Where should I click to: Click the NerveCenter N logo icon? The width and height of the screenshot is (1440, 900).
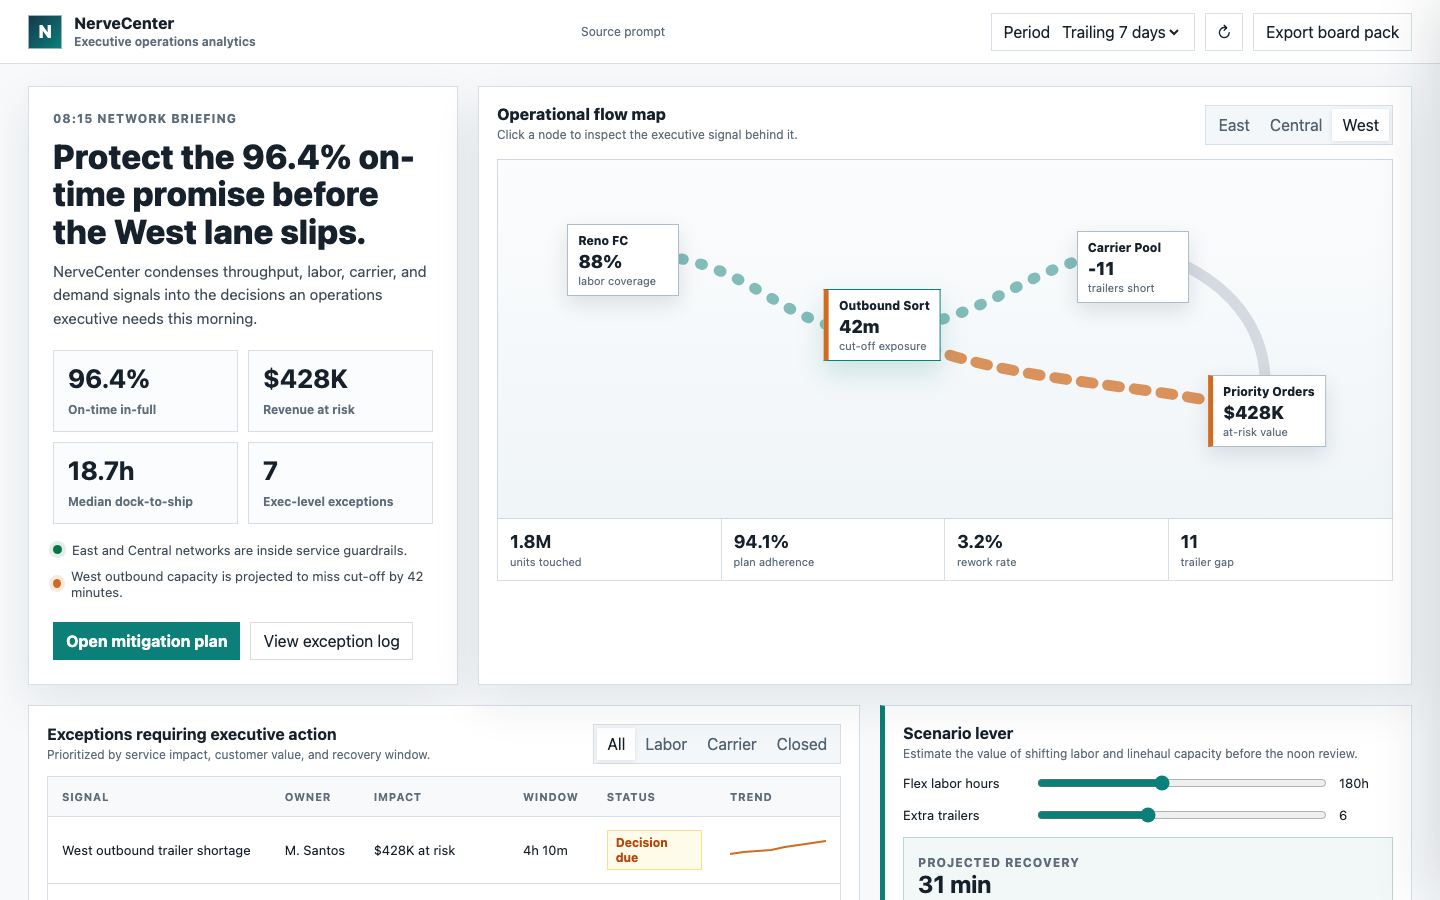click(45, 32)
